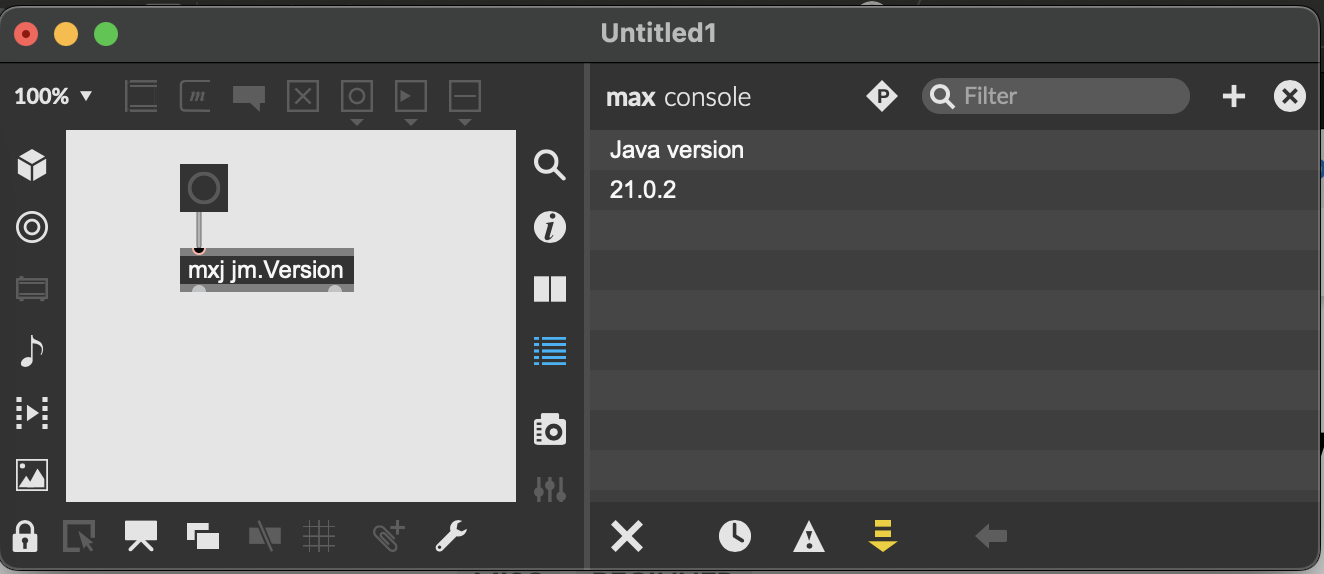
Task: Open the Objects browser cube icon
Action: tap(32, 166)
